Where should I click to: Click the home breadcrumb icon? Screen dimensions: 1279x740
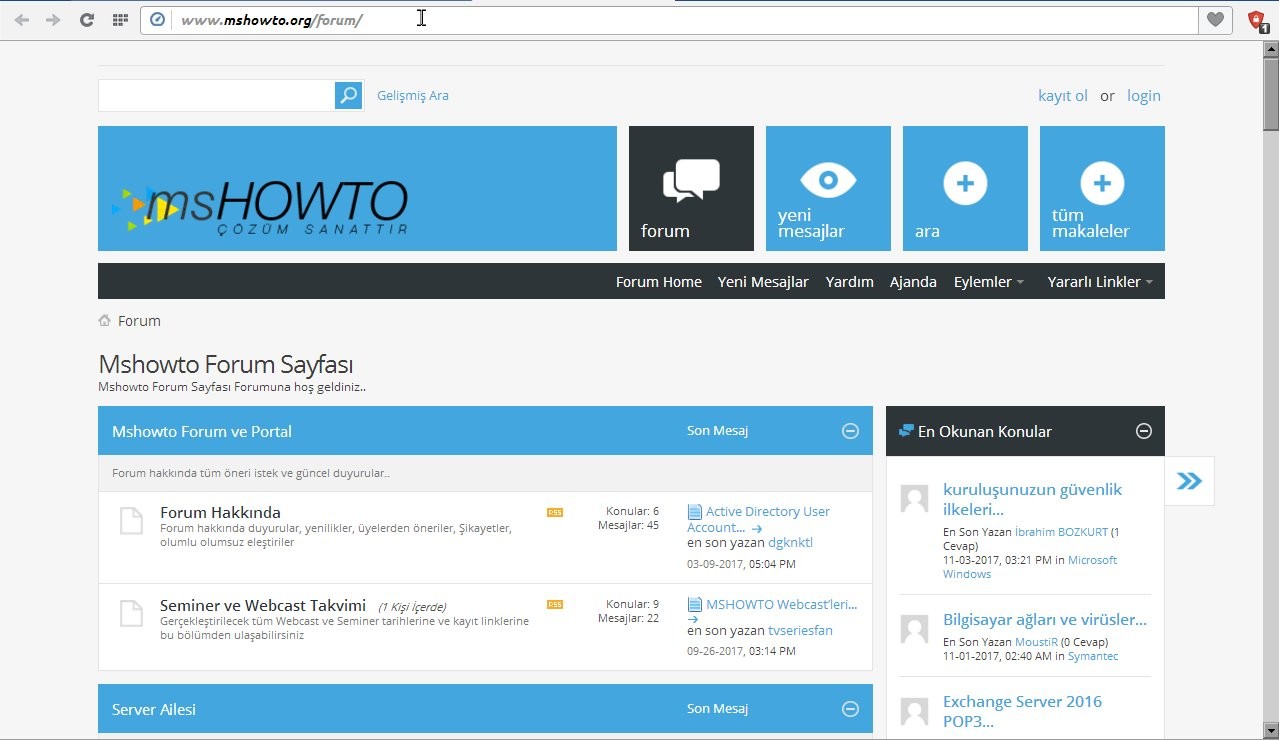click(104, 321)
